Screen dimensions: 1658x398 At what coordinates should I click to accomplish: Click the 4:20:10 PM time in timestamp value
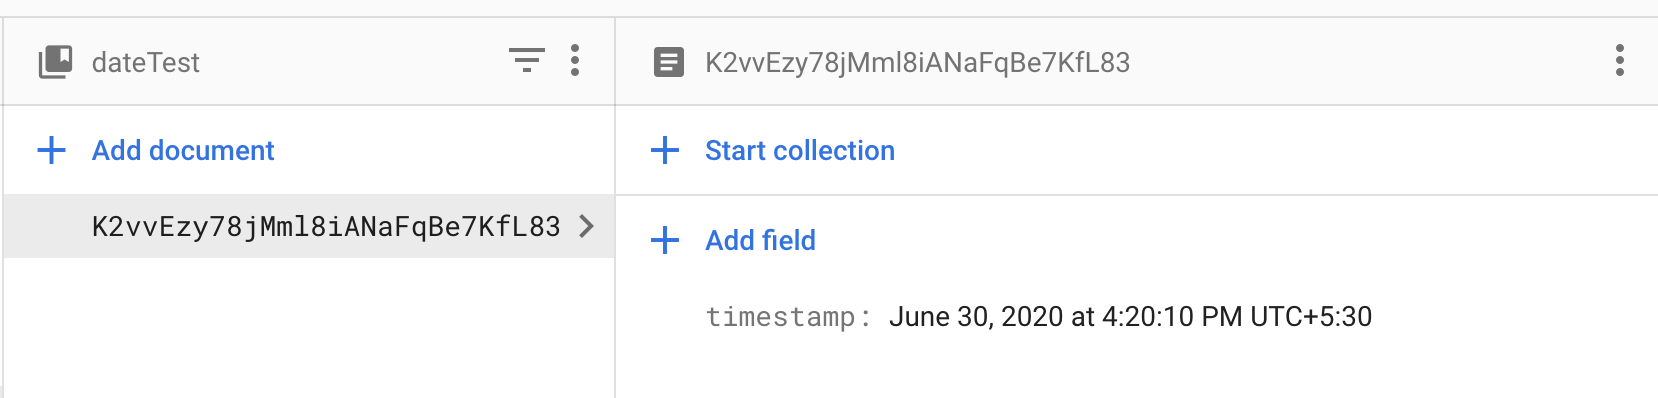pos(1172,317)
